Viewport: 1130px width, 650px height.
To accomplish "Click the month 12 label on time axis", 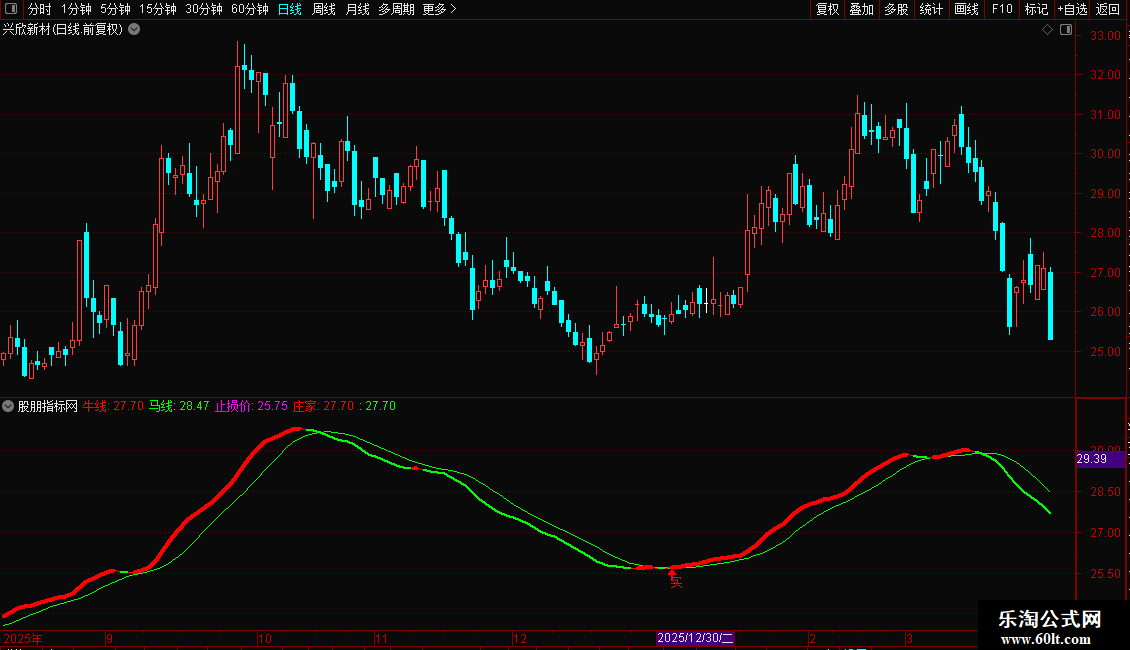I will coord(520,638).
